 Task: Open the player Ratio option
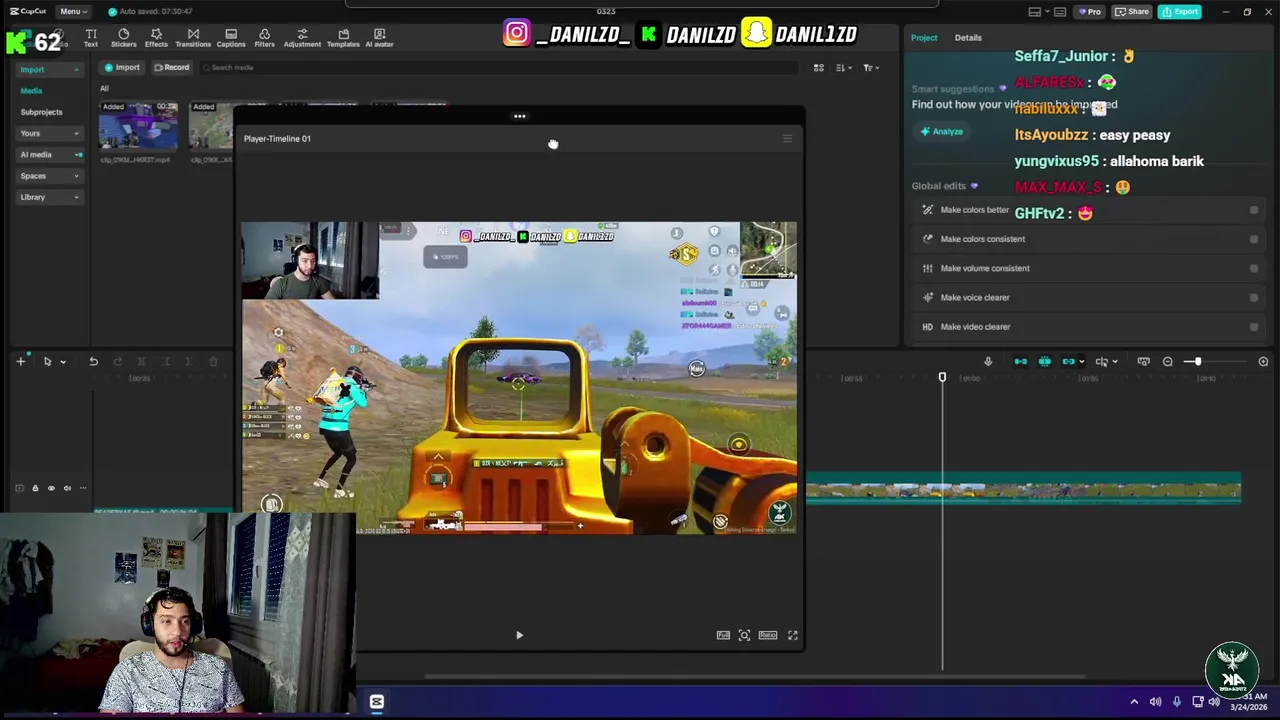(x=768, y=635)
